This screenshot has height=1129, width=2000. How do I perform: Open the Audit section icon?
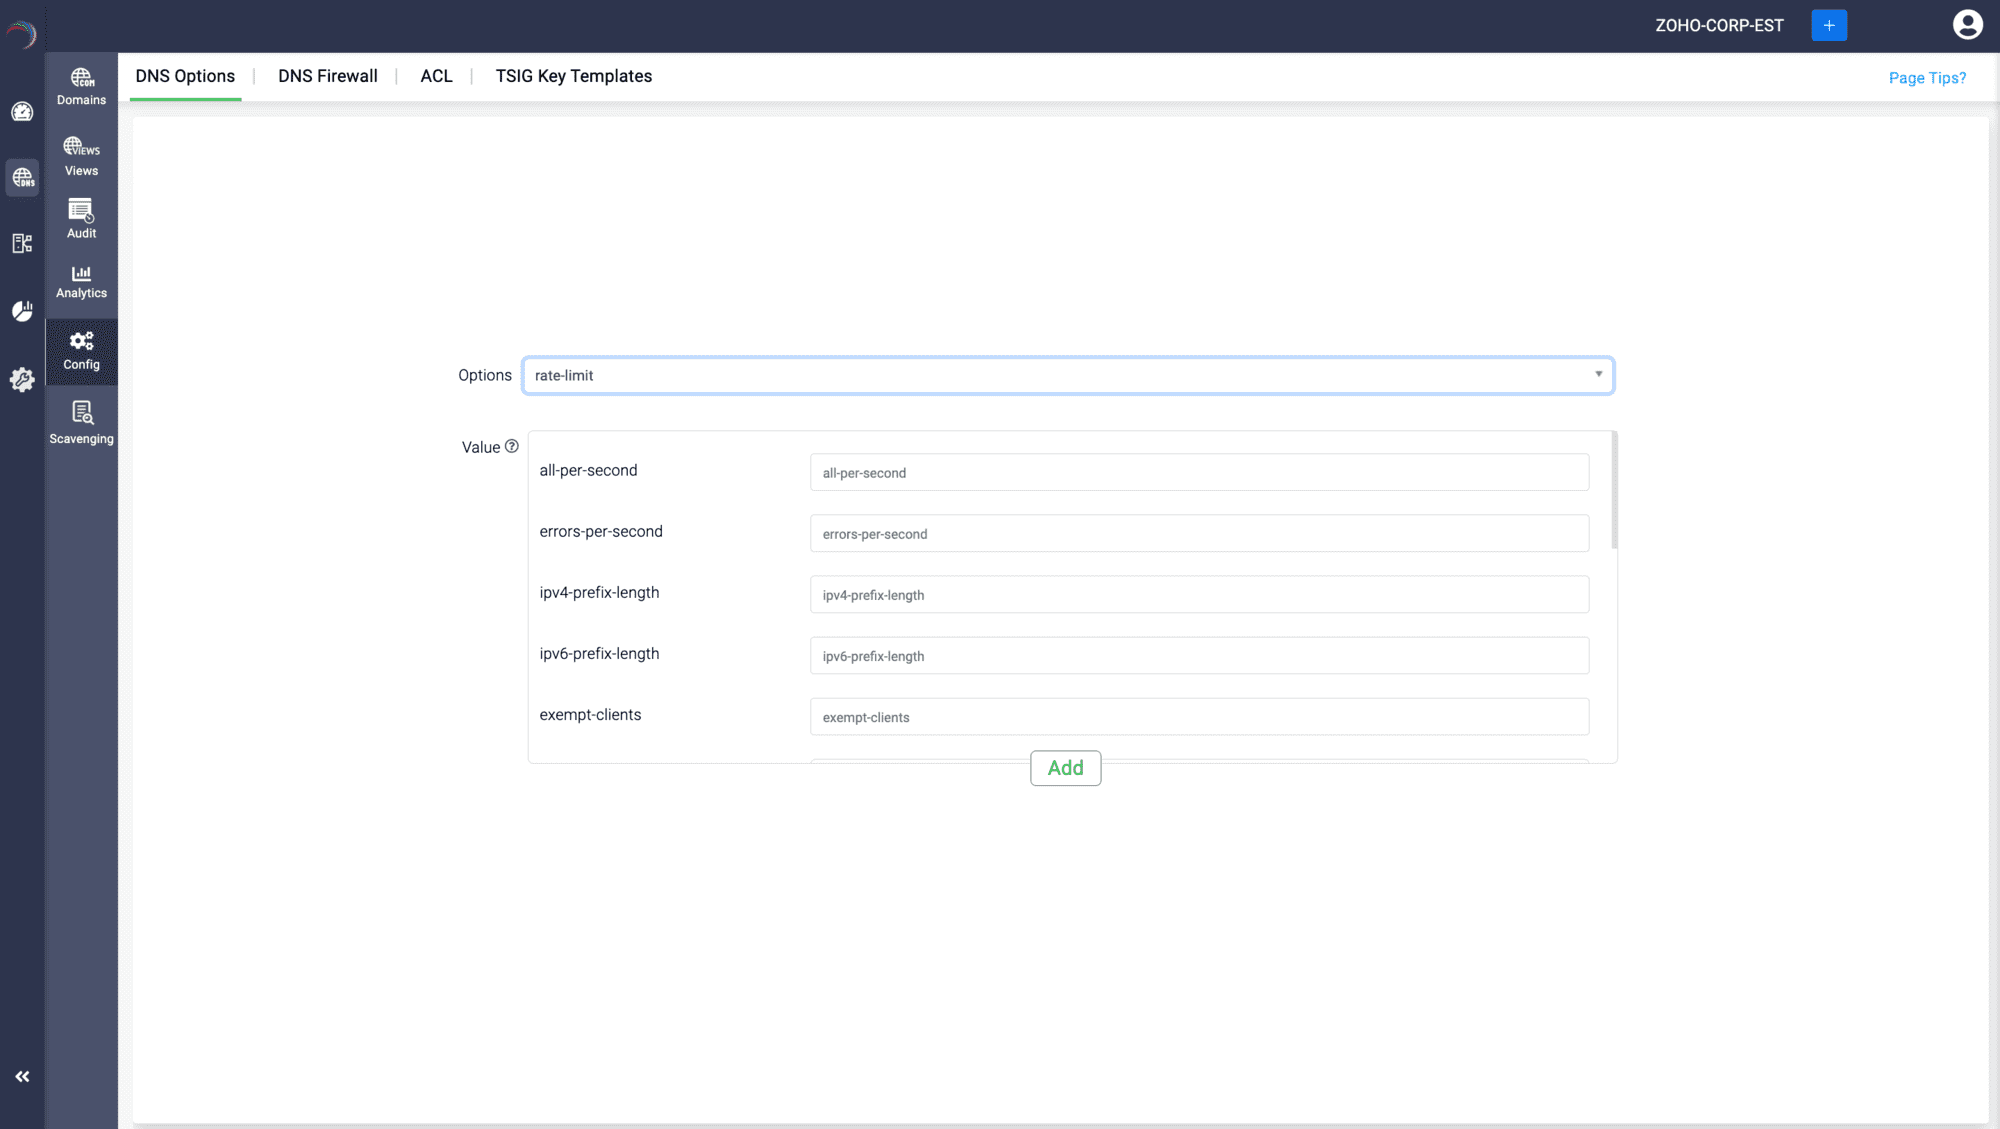click(x=81, y=219)
